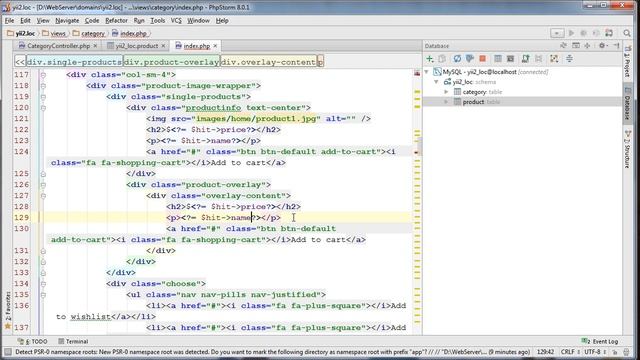
Task: Collapse the MySQL yii2_loc@localhost node
Action: coord(427,72)
